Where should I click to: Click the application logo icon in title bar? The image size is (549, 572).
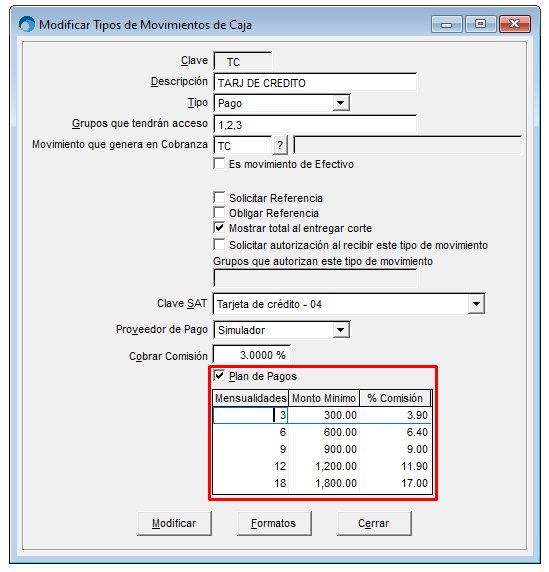tap(27, 24)
